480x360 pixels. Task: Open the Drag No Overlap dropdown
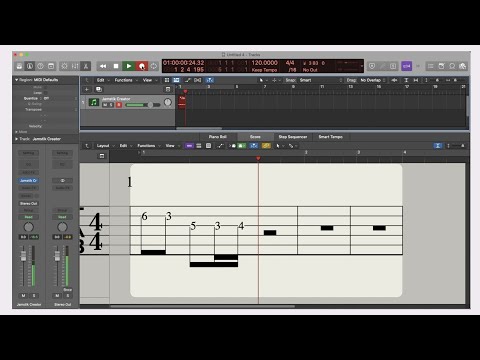(x=373, y=80)
